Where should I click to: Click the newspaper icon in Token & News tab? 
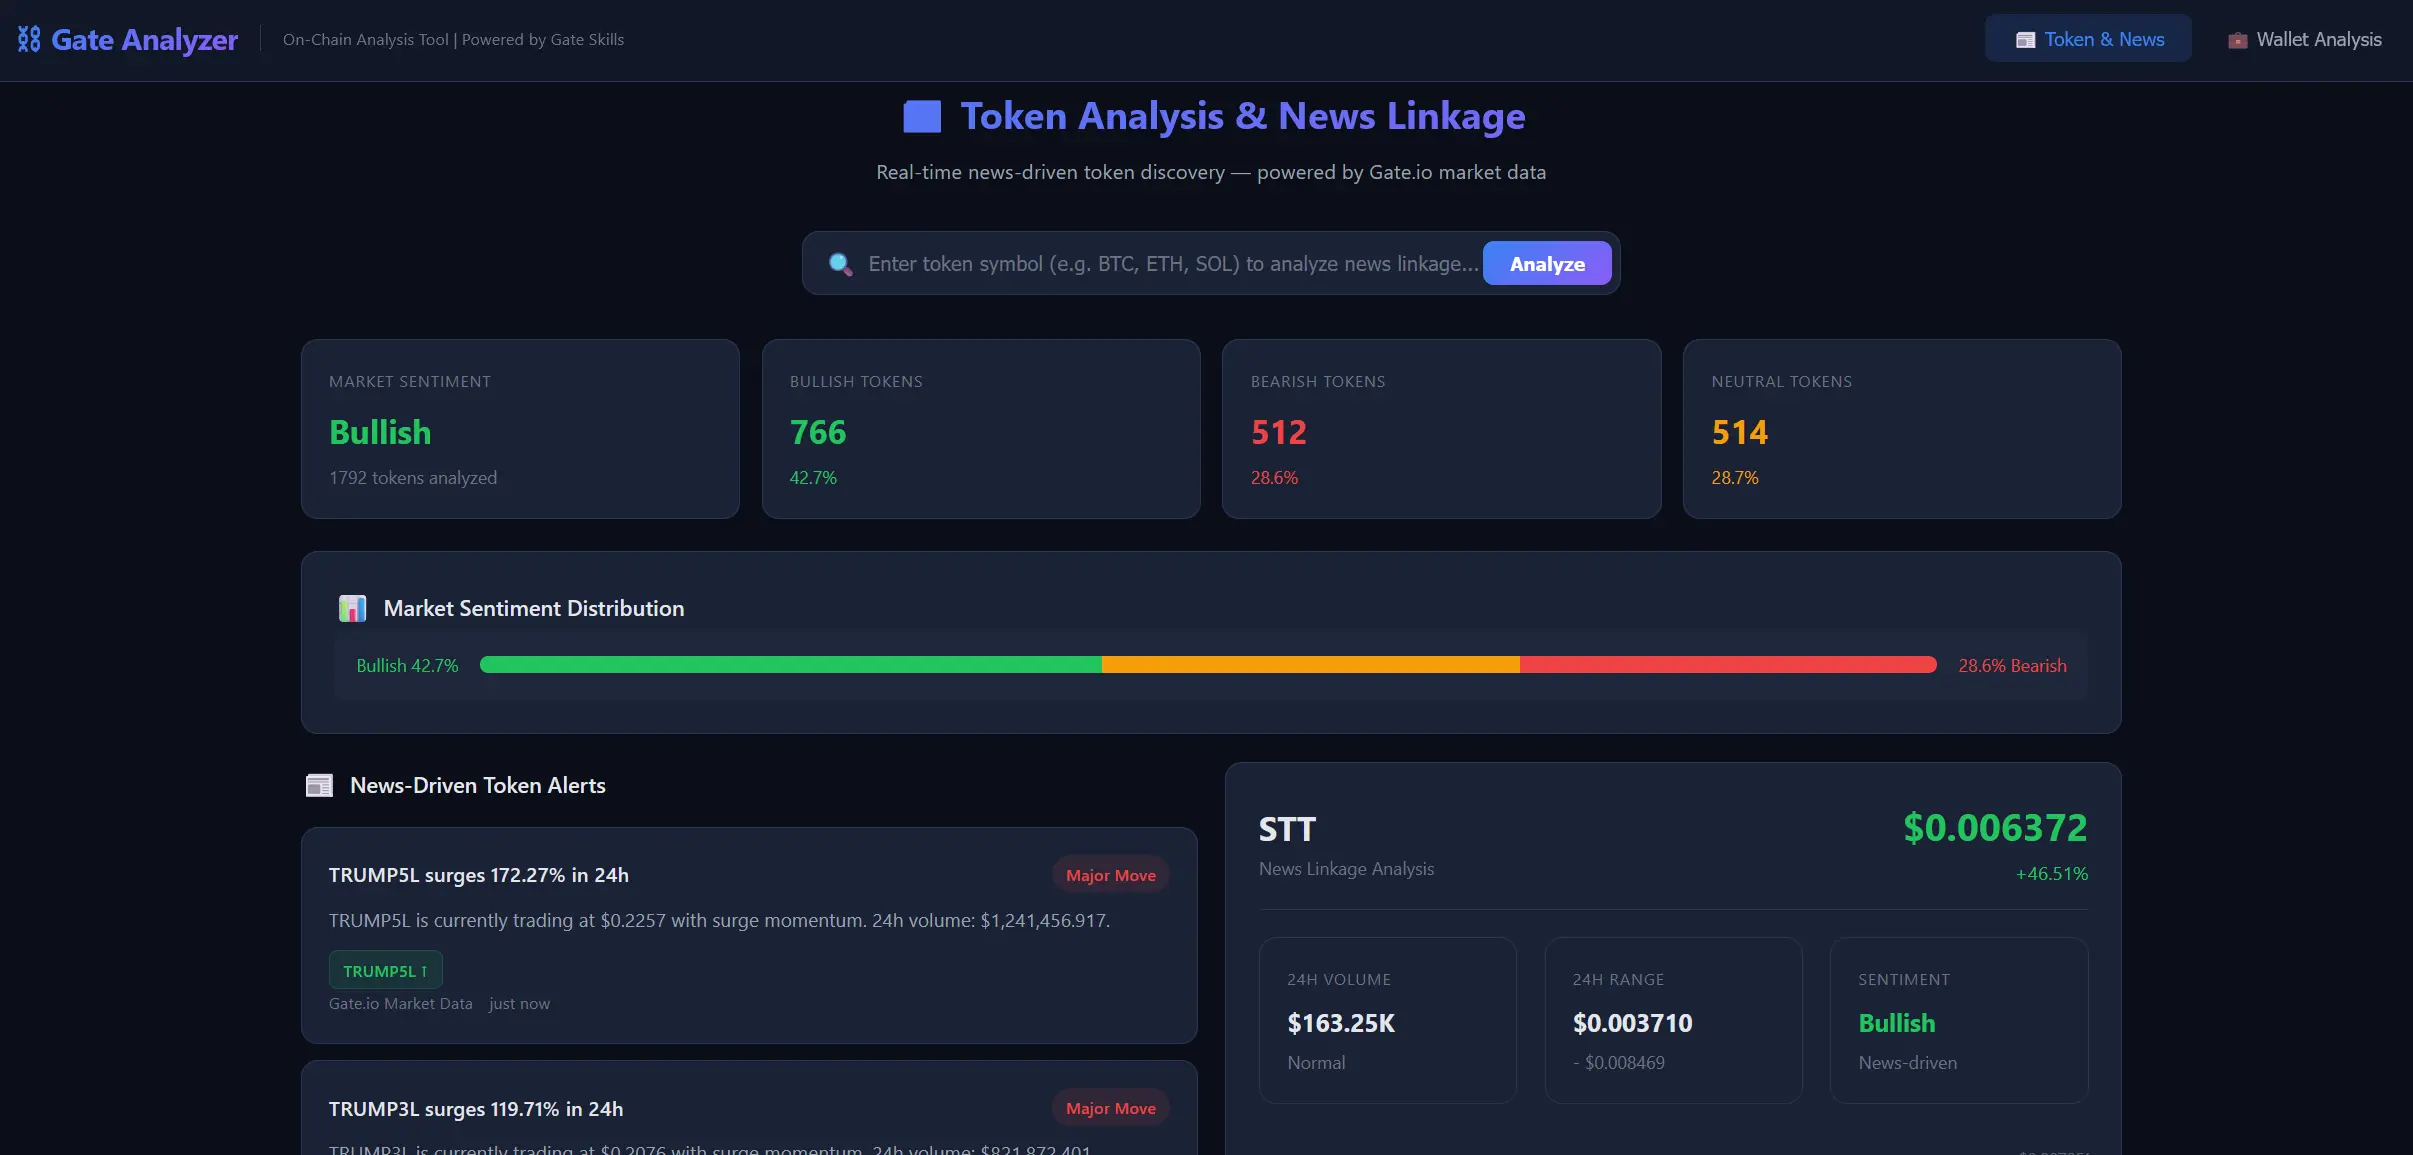(2025, 40)
